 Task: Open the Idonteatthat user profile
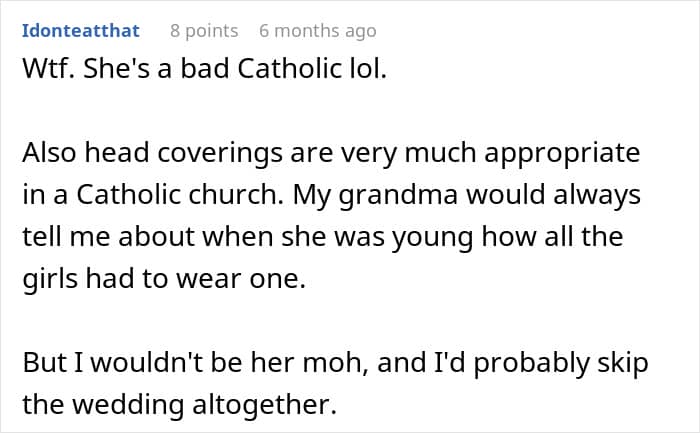click(x=81, y=31)
